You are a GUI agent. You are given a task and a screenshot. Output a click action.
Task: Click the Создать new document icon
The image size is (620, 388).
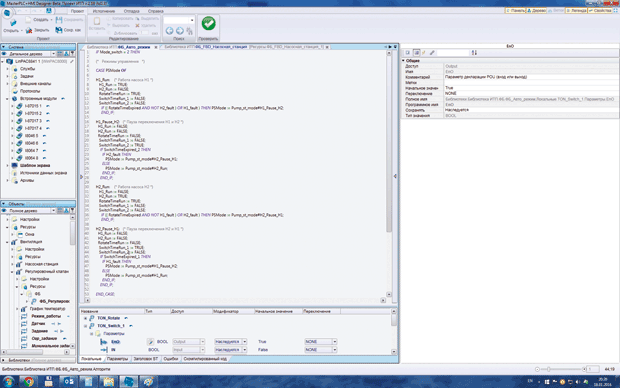tap(28, 19)
